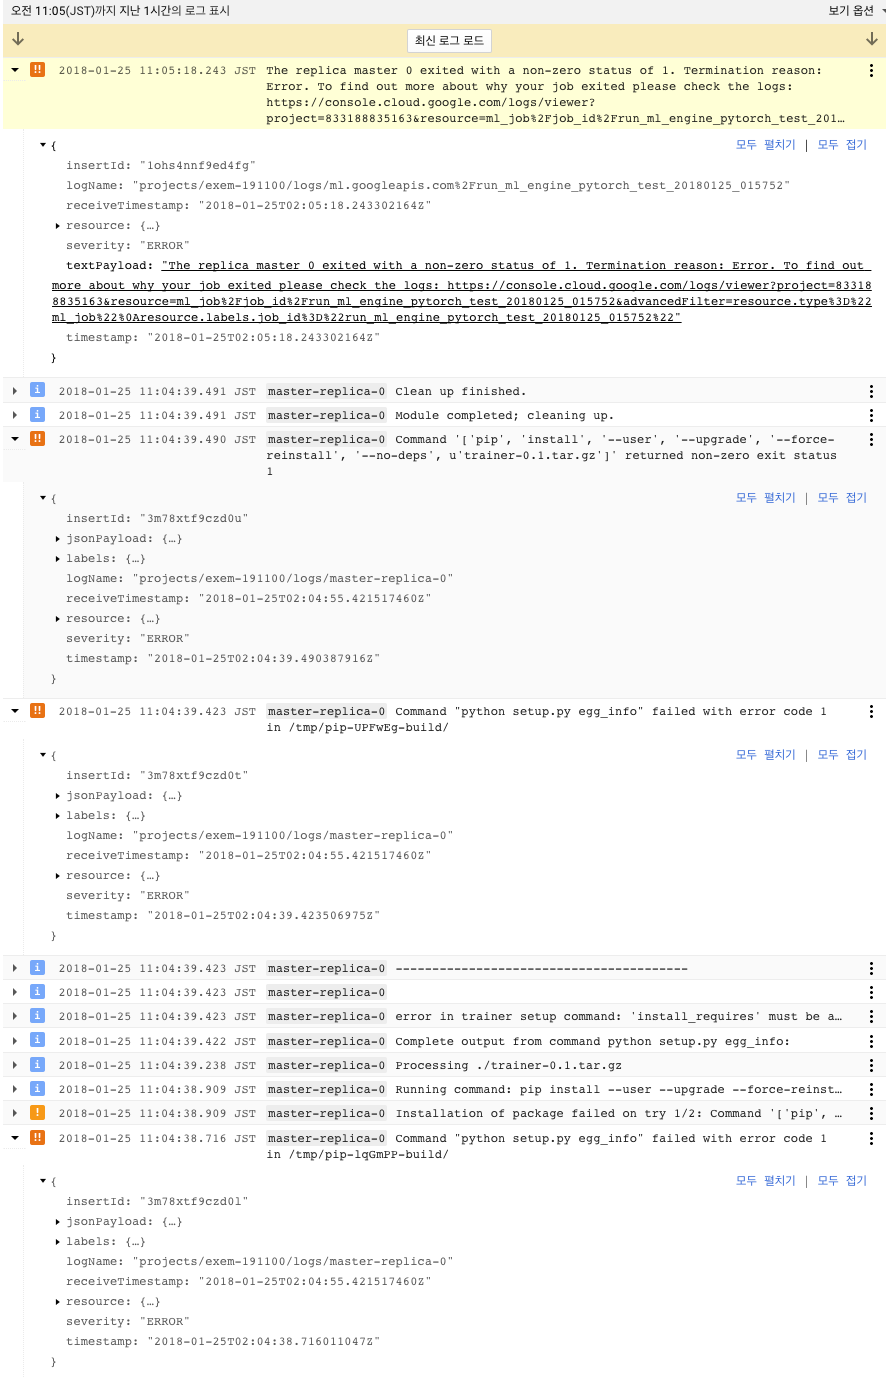Expand the 'Clean up finished.' log entry
Image resolution: width=886 pixels, height=1377 pixels.
pos(15,391)
